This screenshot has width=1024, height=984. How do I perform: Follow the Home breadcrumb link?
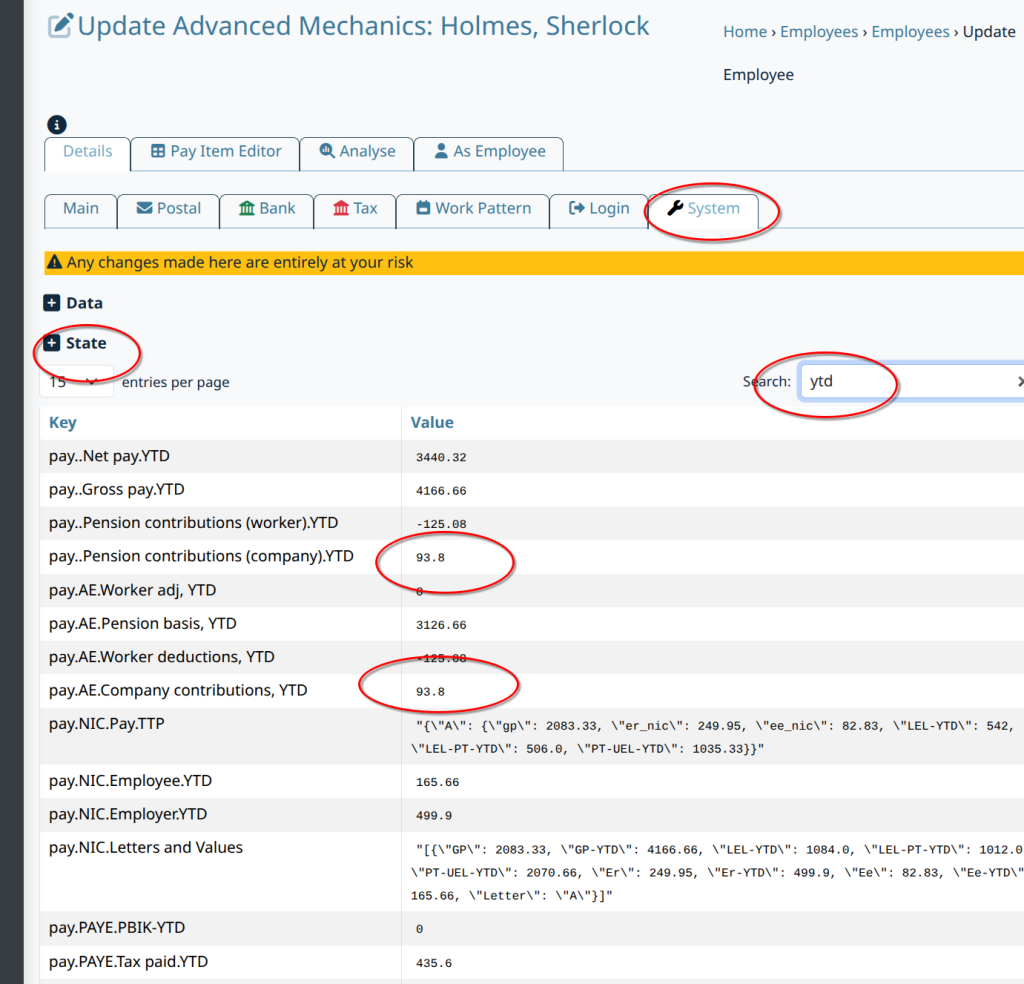point(744,32)
